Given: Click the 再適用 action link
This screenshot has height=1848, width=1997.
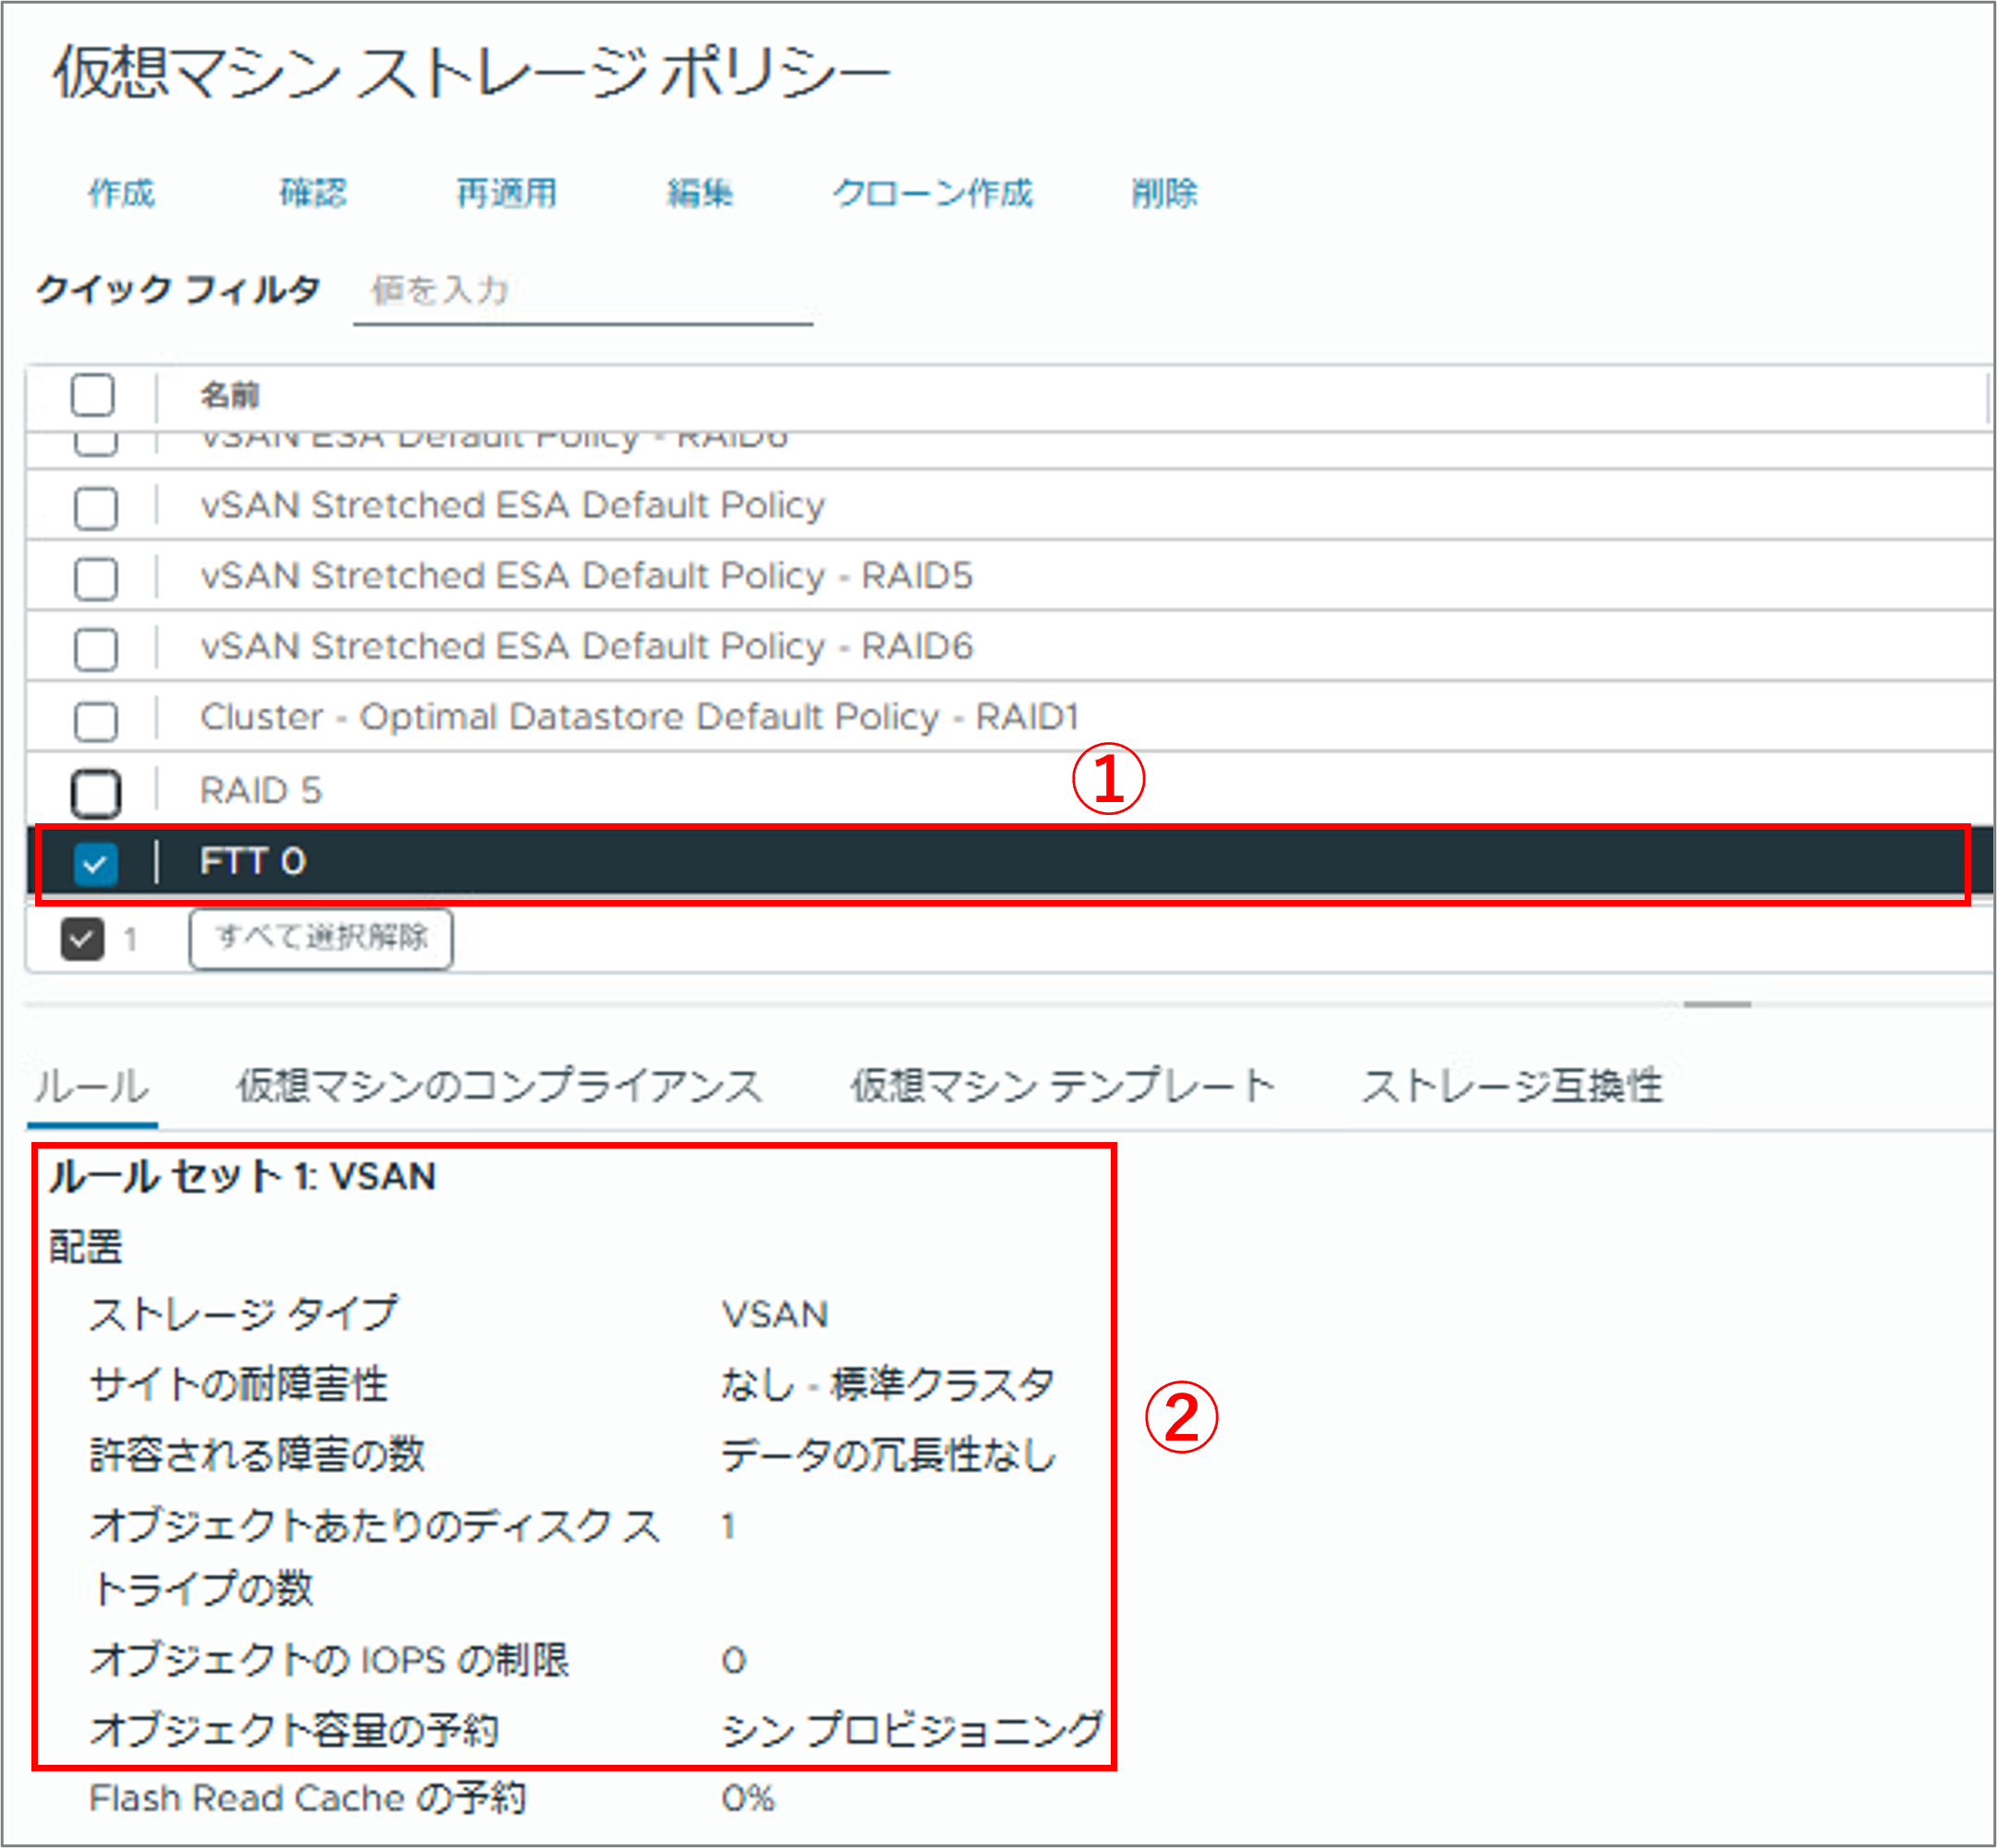Looking at the screenshot, I should pos(507,193).
